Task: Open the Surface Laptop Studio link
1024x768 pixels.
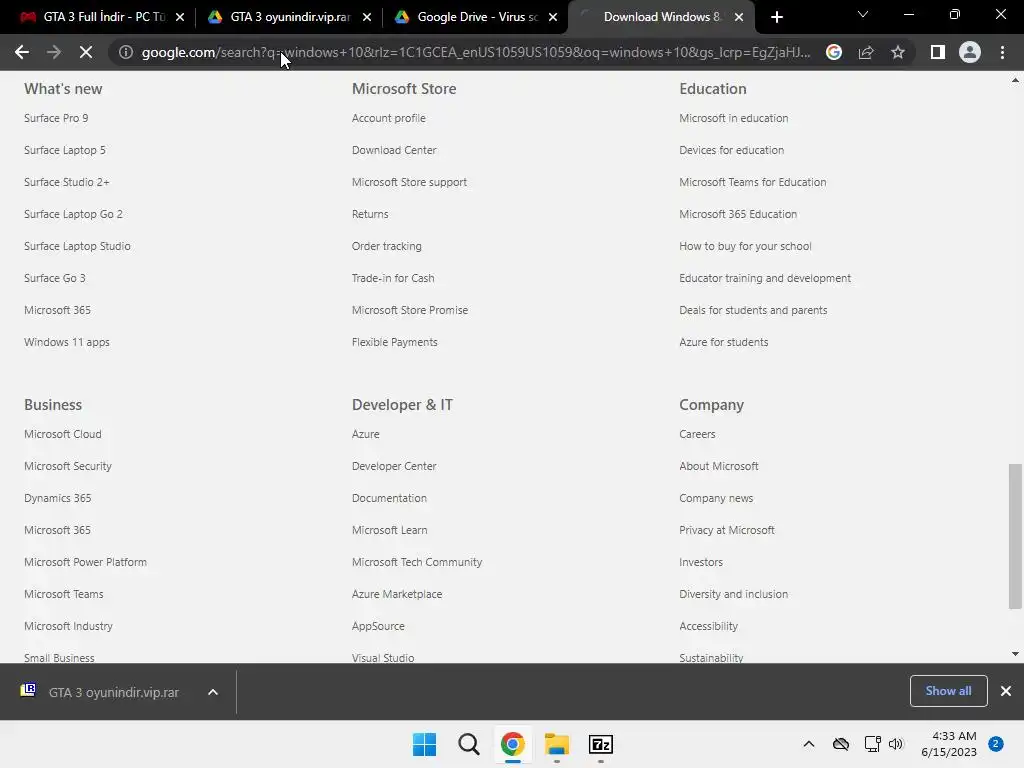Action: tap(77, 246)
